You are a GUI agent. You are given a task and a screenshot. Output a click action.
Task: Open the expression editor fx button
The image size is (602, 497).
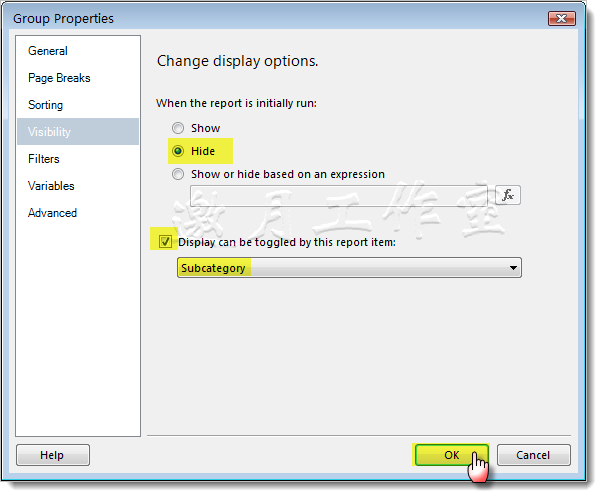(x=508, y=195)
